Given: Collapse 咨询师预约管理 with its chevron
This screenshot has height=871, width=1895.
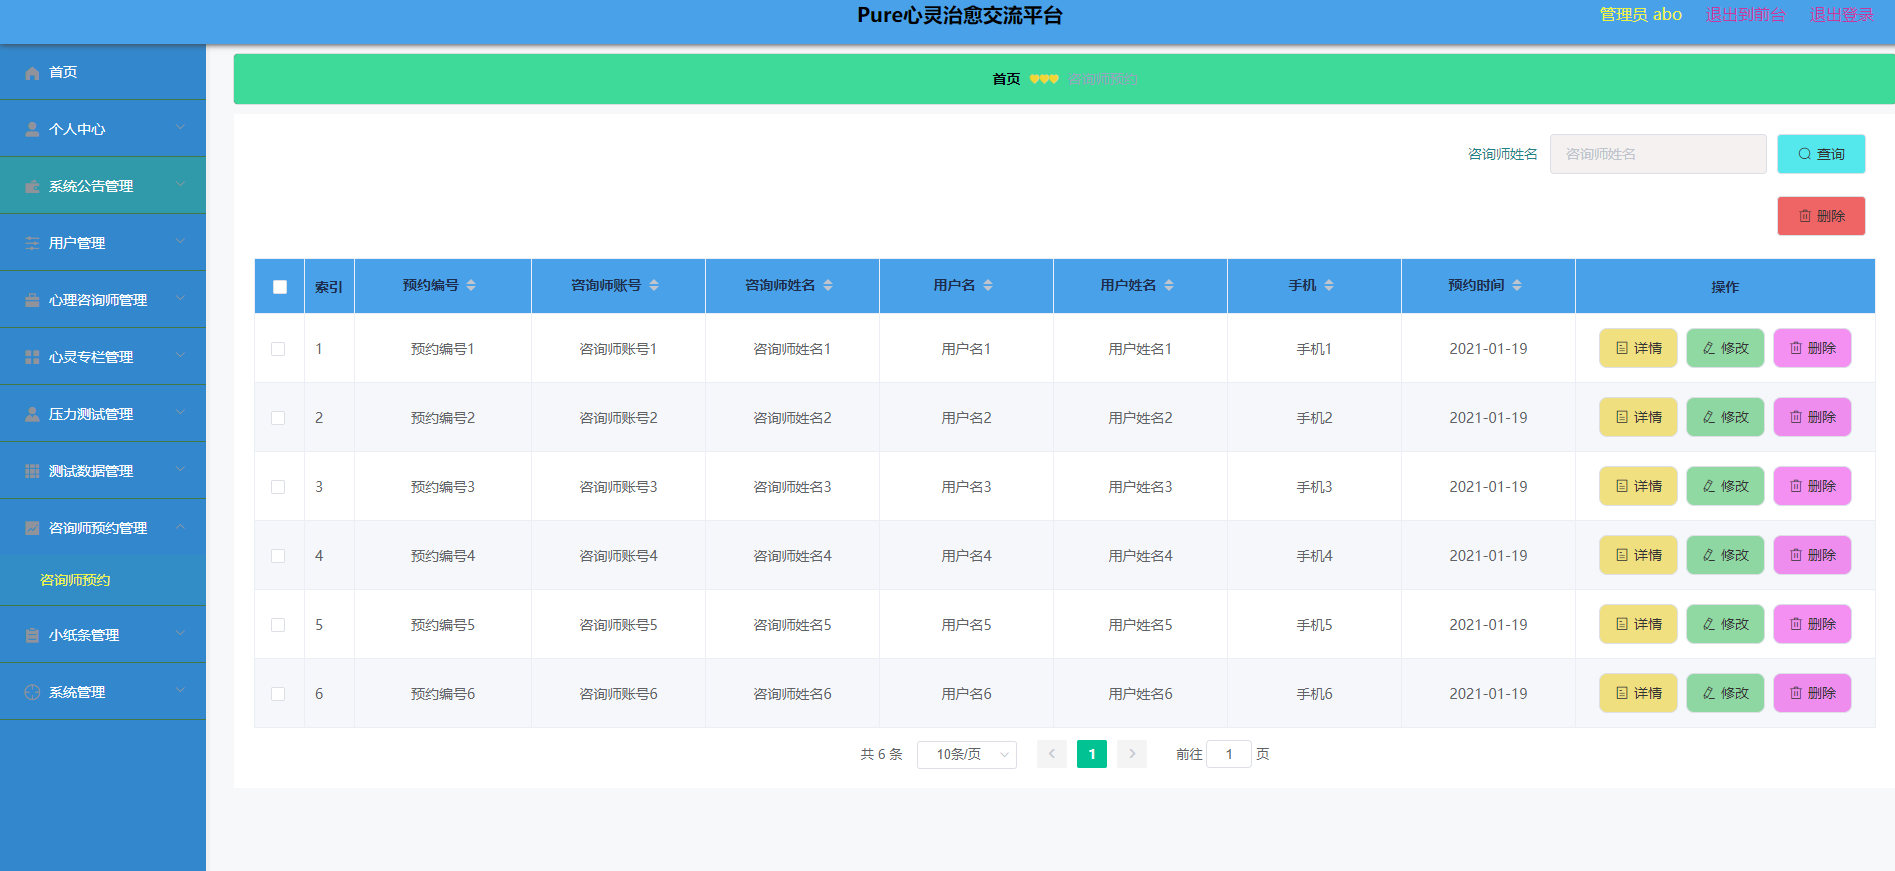Looking at the screenshot, I should (x=180, y=527).
